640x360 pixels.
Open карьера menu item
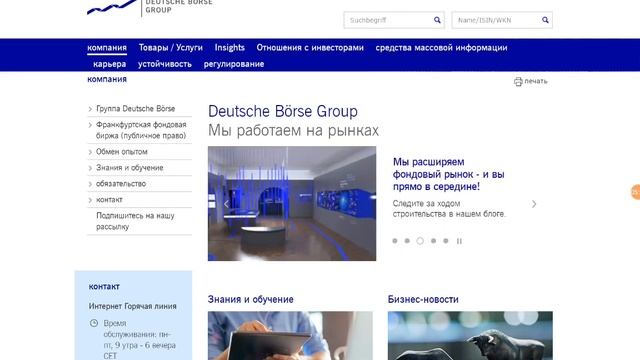(x=109, y=64)
